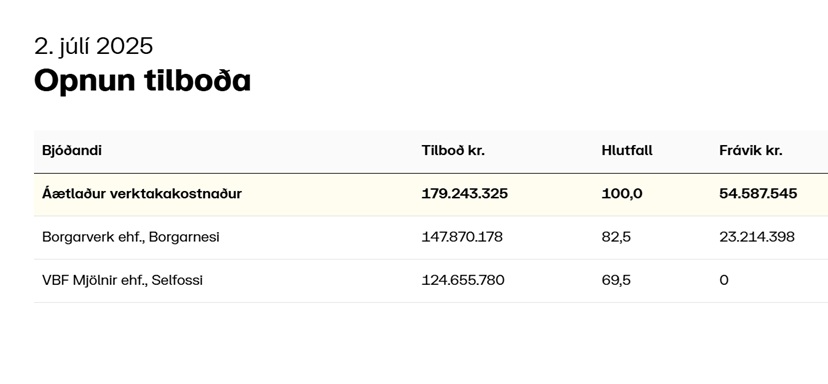828x384 pixels.
Task: Click the Mjölnir bid amount 124.655.780
Action: pyautogui.click(x=463, y=280)
